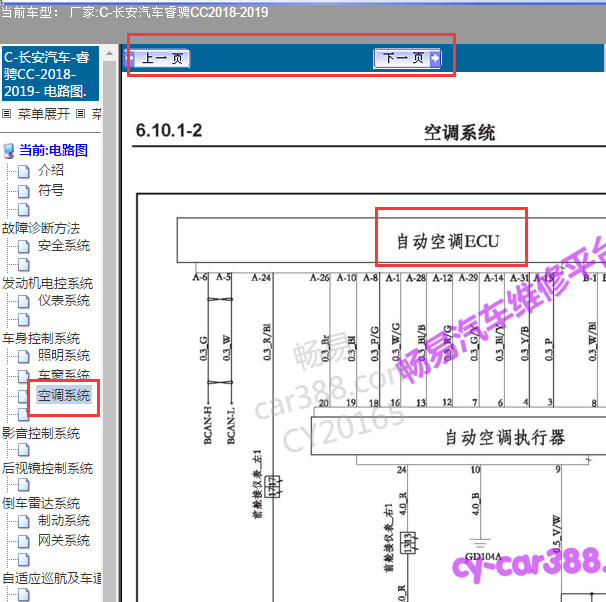Open the 介绍 page icon

click(24, 171)
